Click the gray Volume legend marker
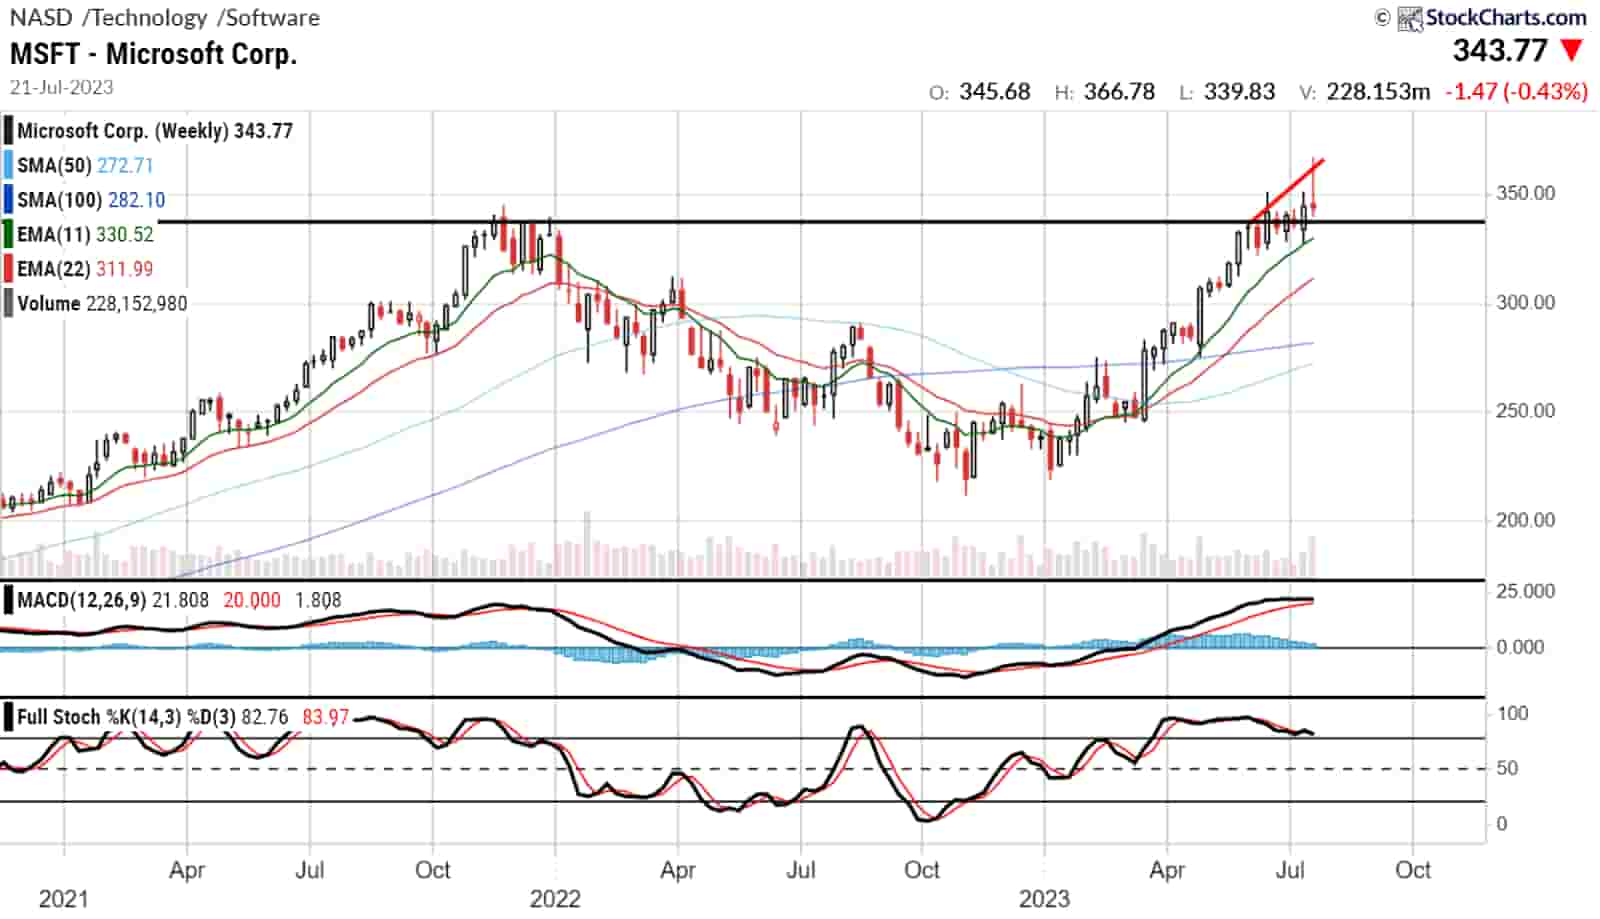1600x919 pixels. tap(8, 303)
